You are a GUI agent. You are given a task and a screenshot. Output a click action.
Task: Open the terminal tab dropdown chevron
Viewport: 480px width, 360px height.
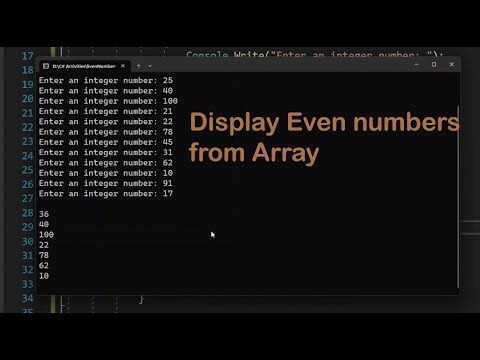tap(150, 66)
